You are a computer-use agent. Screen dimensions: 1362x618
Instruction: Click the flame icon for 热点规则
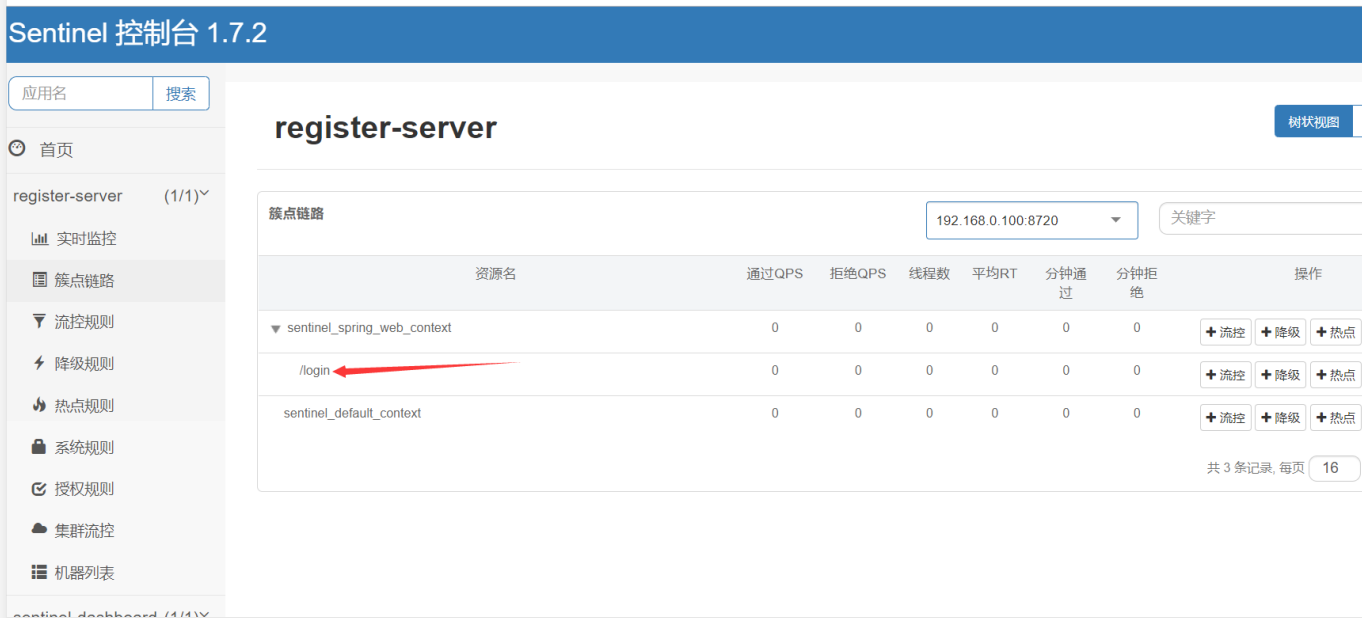point(40,405)
